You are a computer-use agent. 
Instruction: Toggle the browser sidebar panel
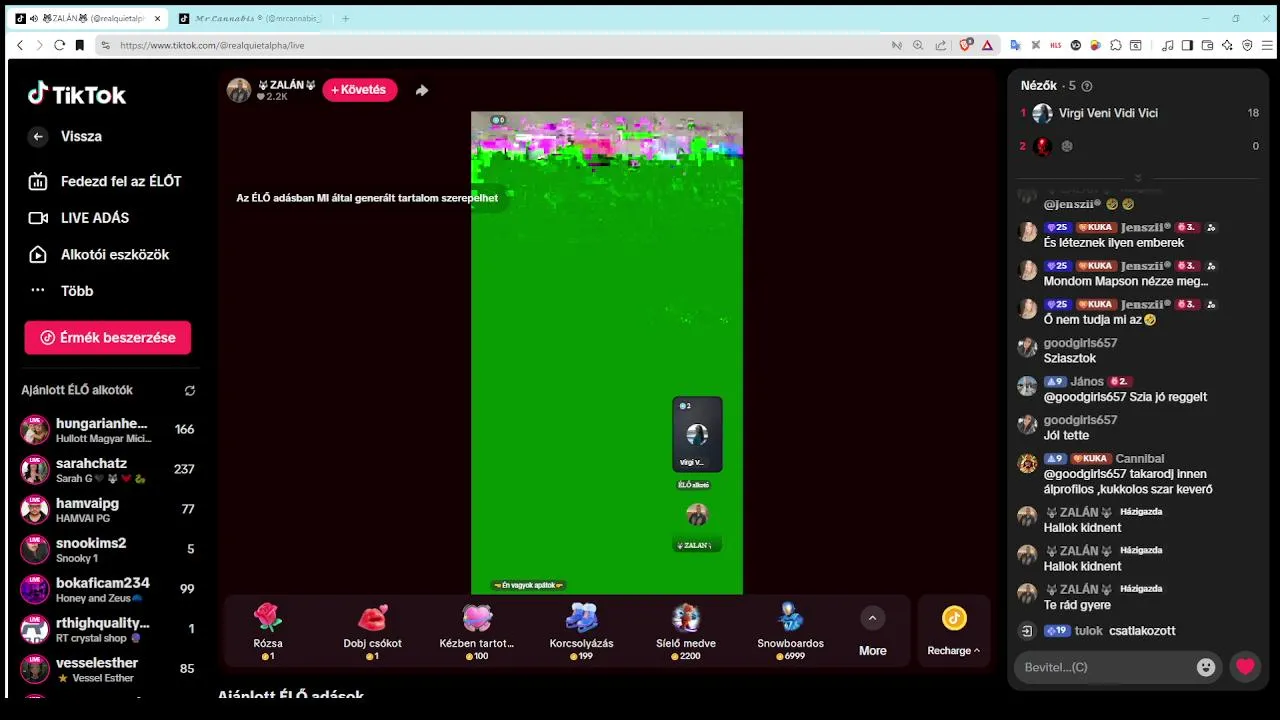click(x=1187, y=45)
